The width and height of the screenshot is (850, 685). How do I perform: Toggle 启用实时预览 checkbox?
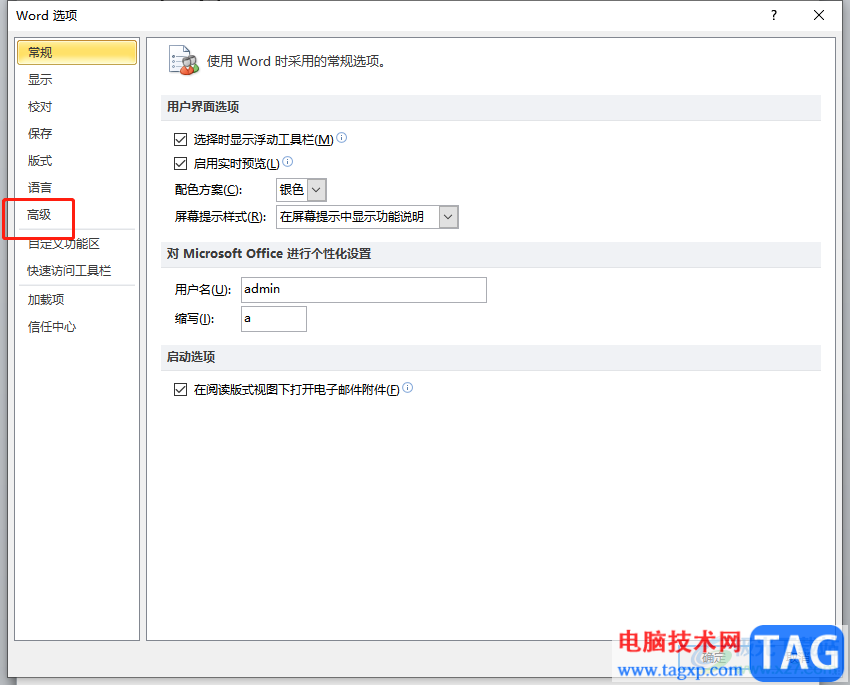(x=181, y=163)
